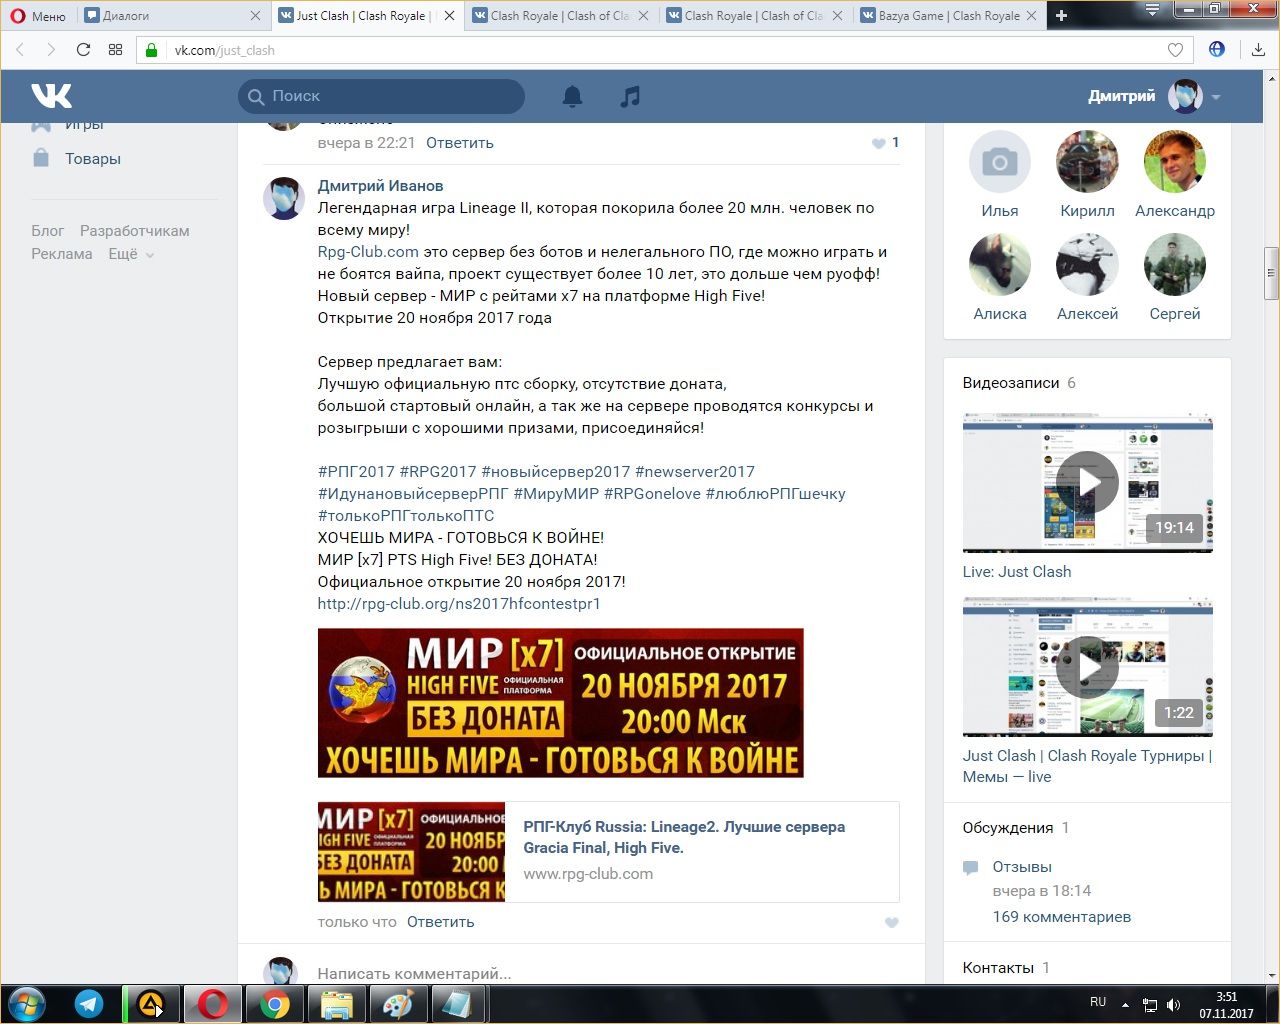Expand the Дмитрий profile menu in header

point(1154,96)
